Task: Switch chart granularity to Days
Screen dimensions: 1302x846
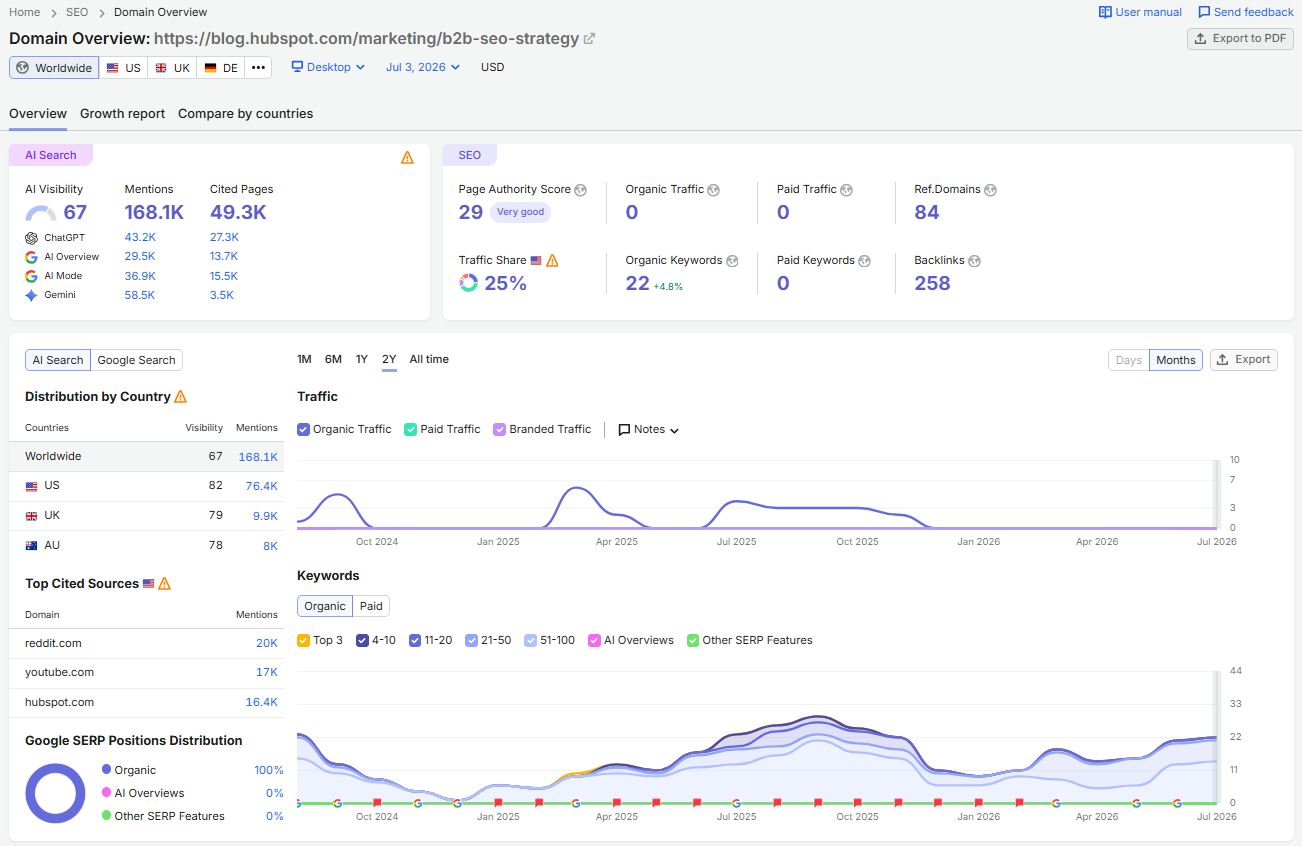Action: tap(1128, 360)
